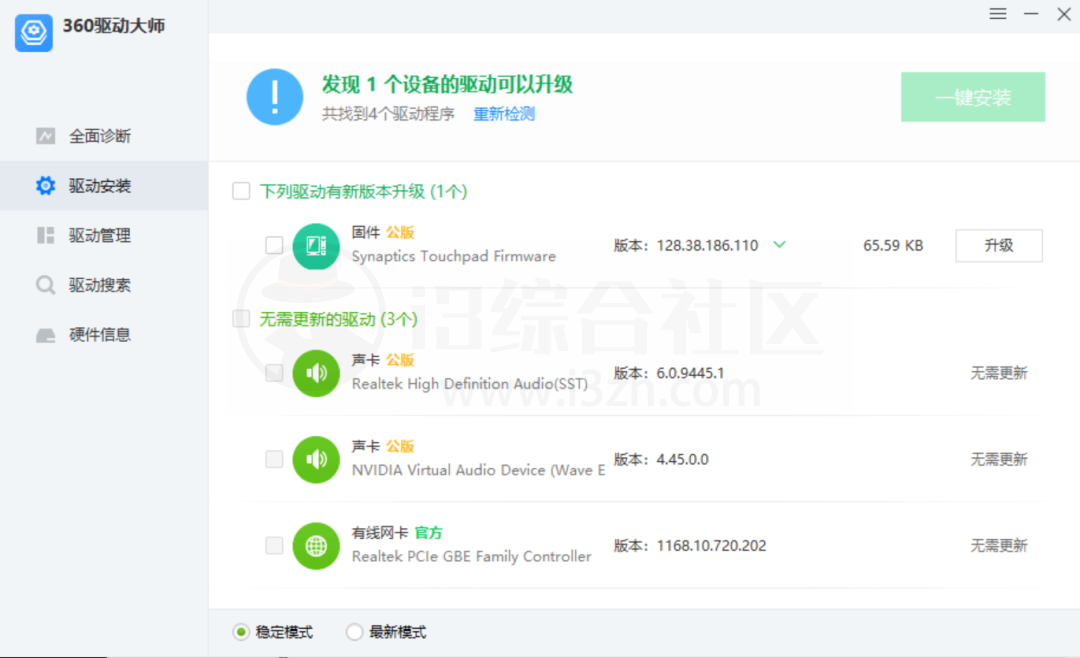The height and width of the screenshot is (658, 1080).
Task: Click the 重新检测 link
Action: (504, 114)
